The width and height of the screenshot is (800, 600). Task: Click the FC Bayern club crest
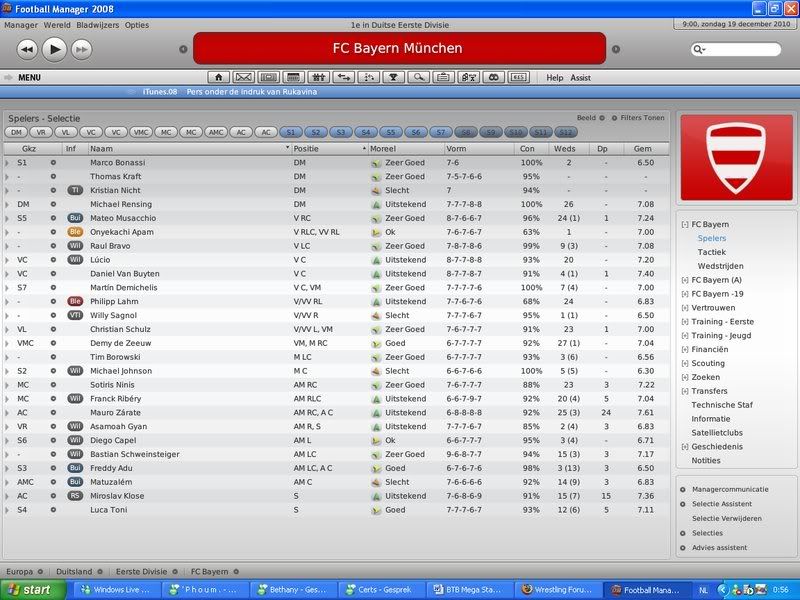[736, 158]
